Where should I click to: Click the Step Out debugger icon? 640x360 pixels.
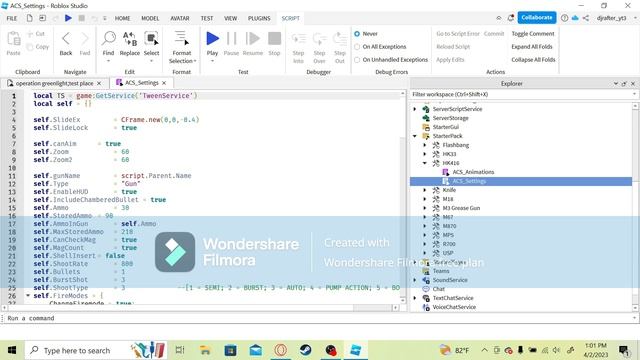point(340,39)
